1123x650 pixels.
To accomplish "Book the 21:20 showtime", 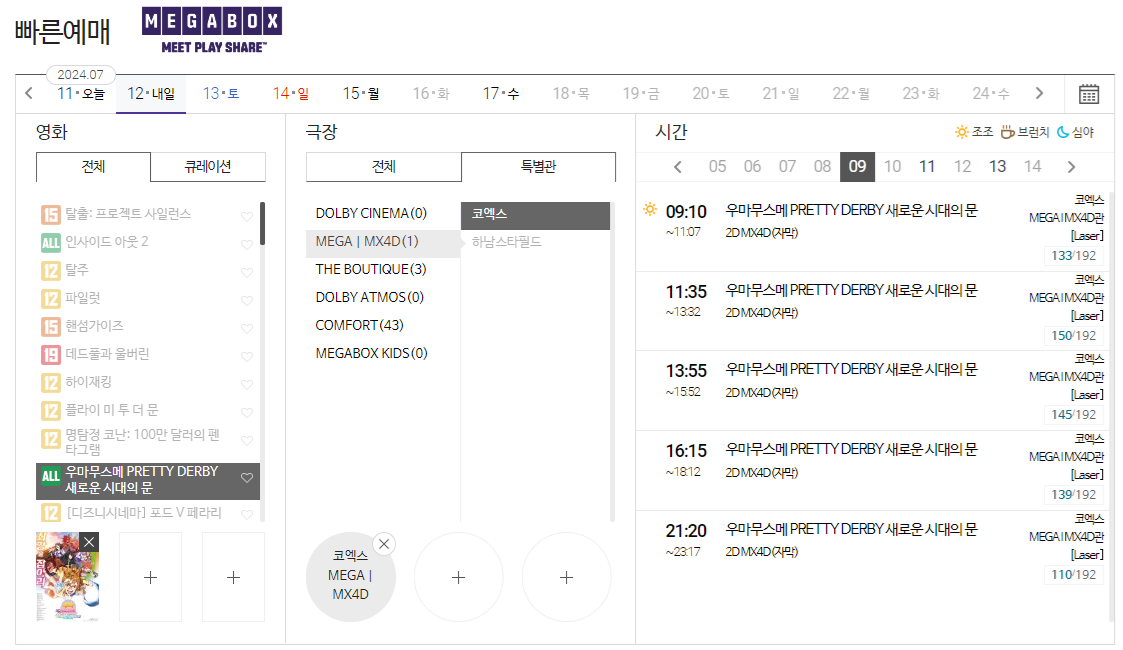I will pos(874,551).
